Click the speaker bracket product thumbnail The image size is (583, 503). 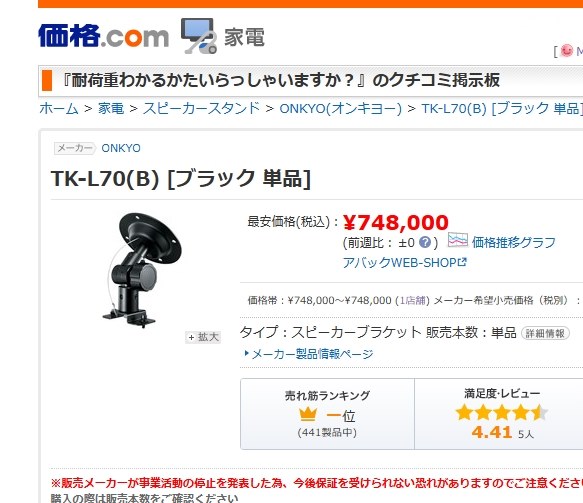(142, 270)
